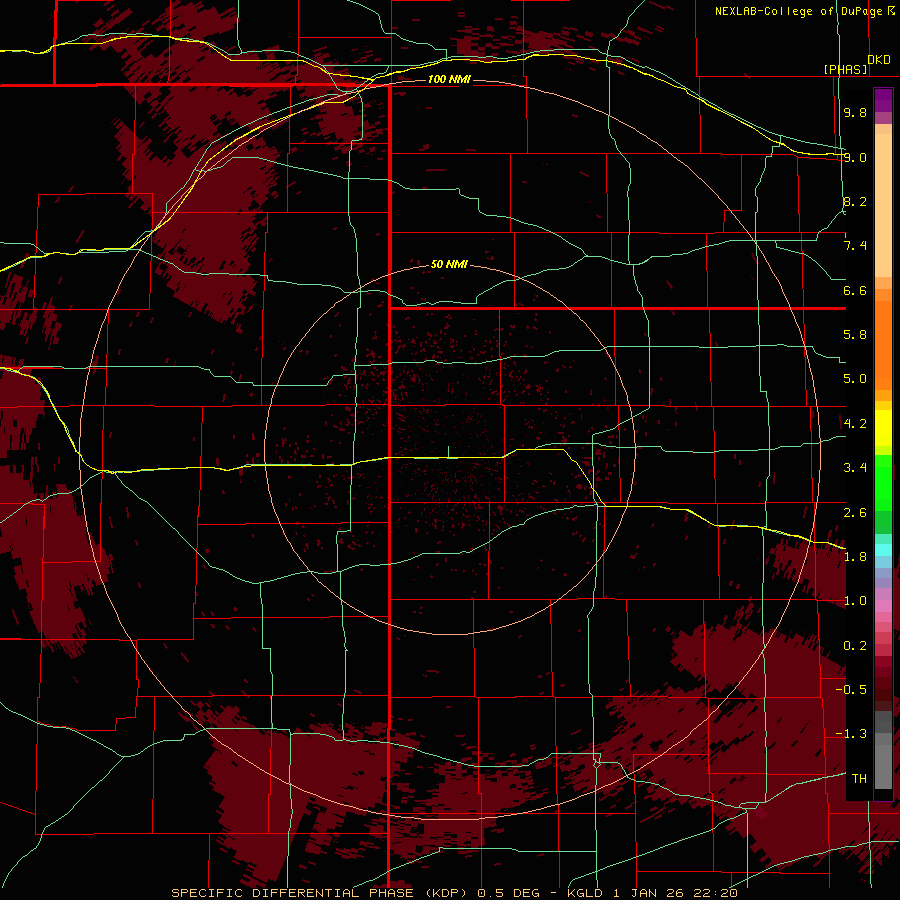This screenshot has width=900, height=900.
Task: Click the 6.6 value on the color scale
Action: (x=855, y=290)
